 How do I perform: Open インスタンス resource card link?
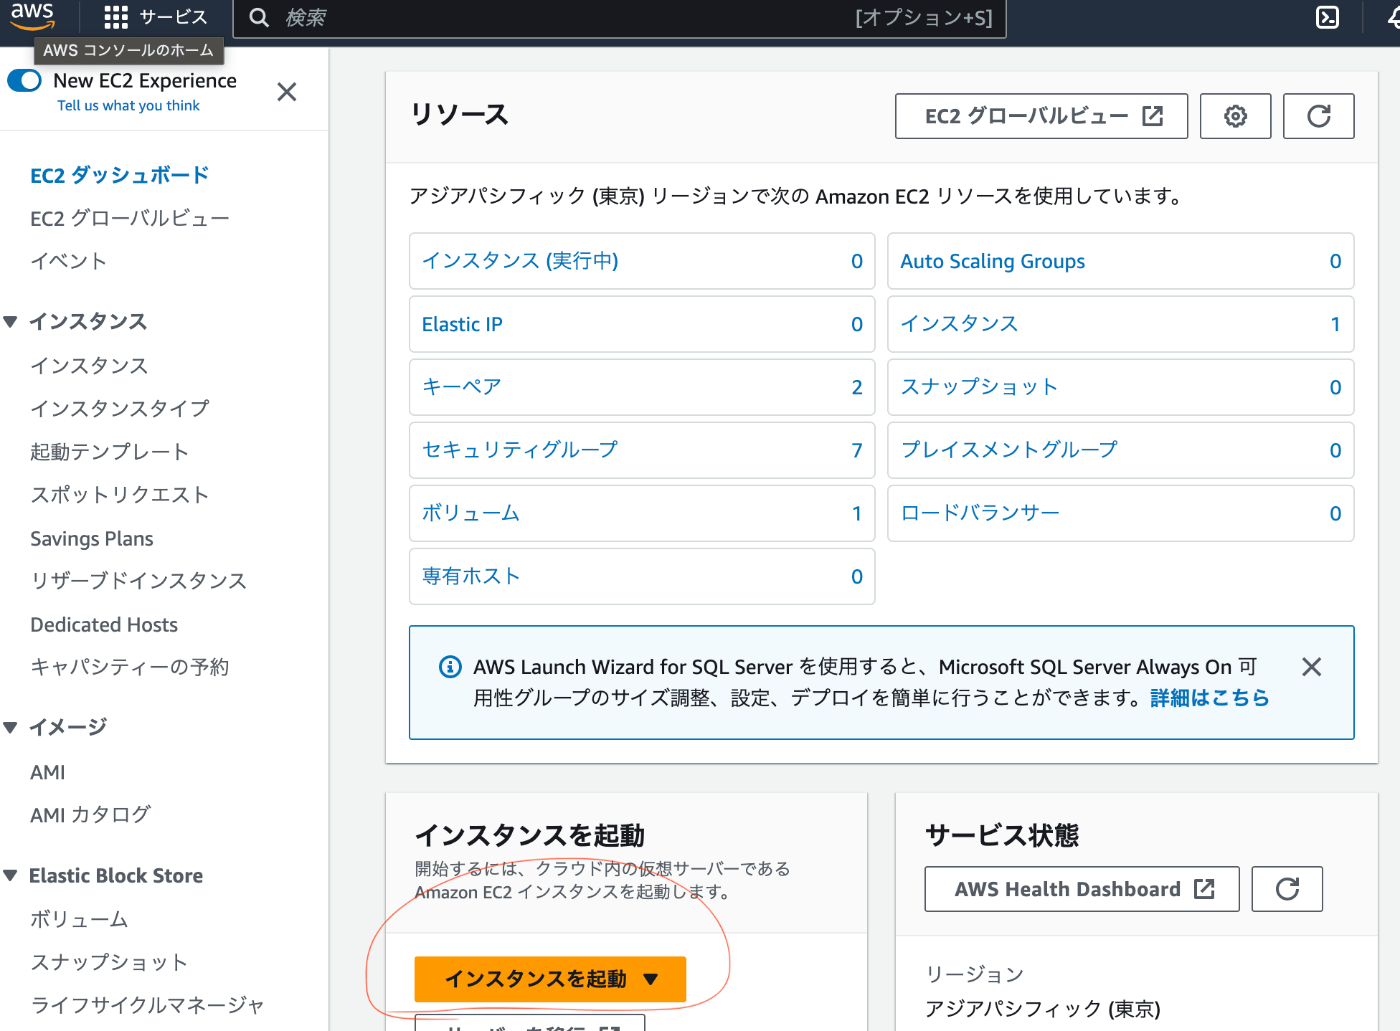(960, 324)
